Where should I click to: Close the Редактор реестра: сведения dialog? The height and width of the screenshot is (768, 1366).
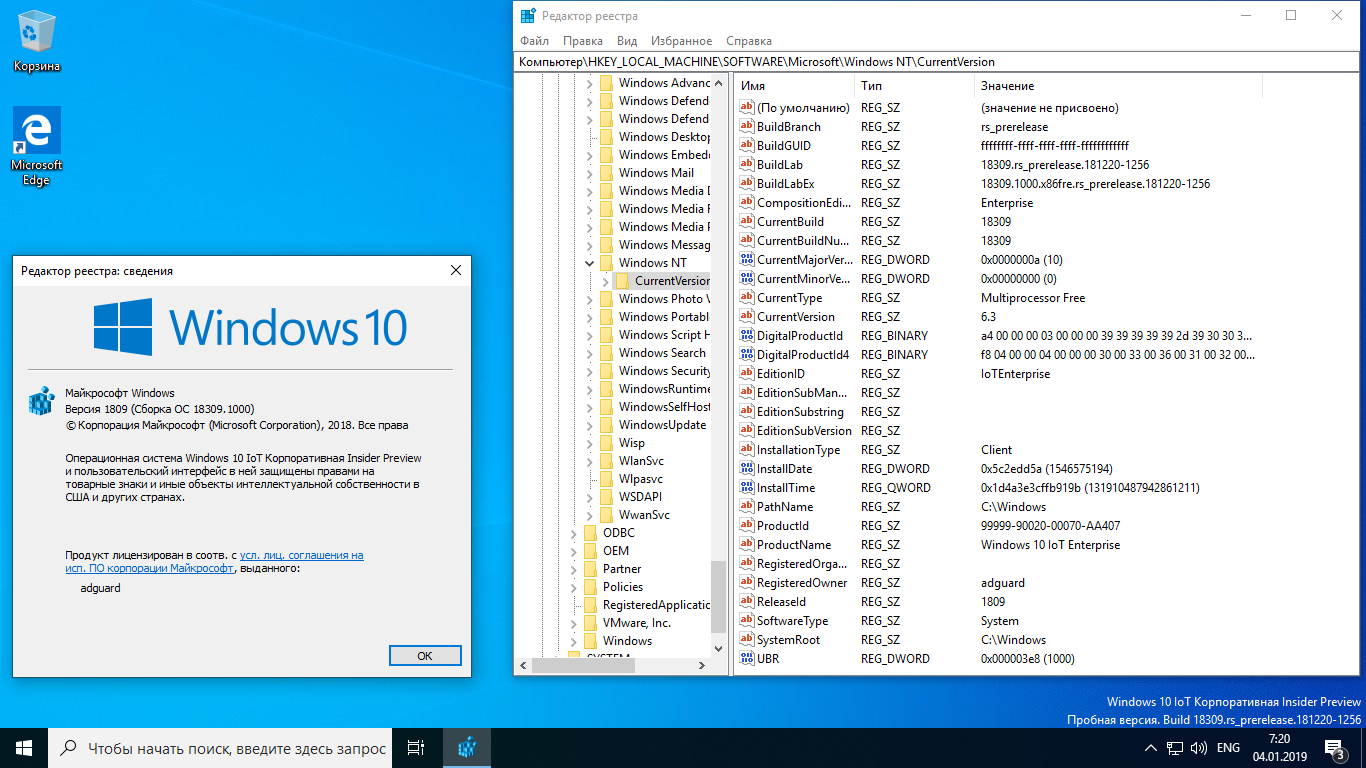coord(456,270)
